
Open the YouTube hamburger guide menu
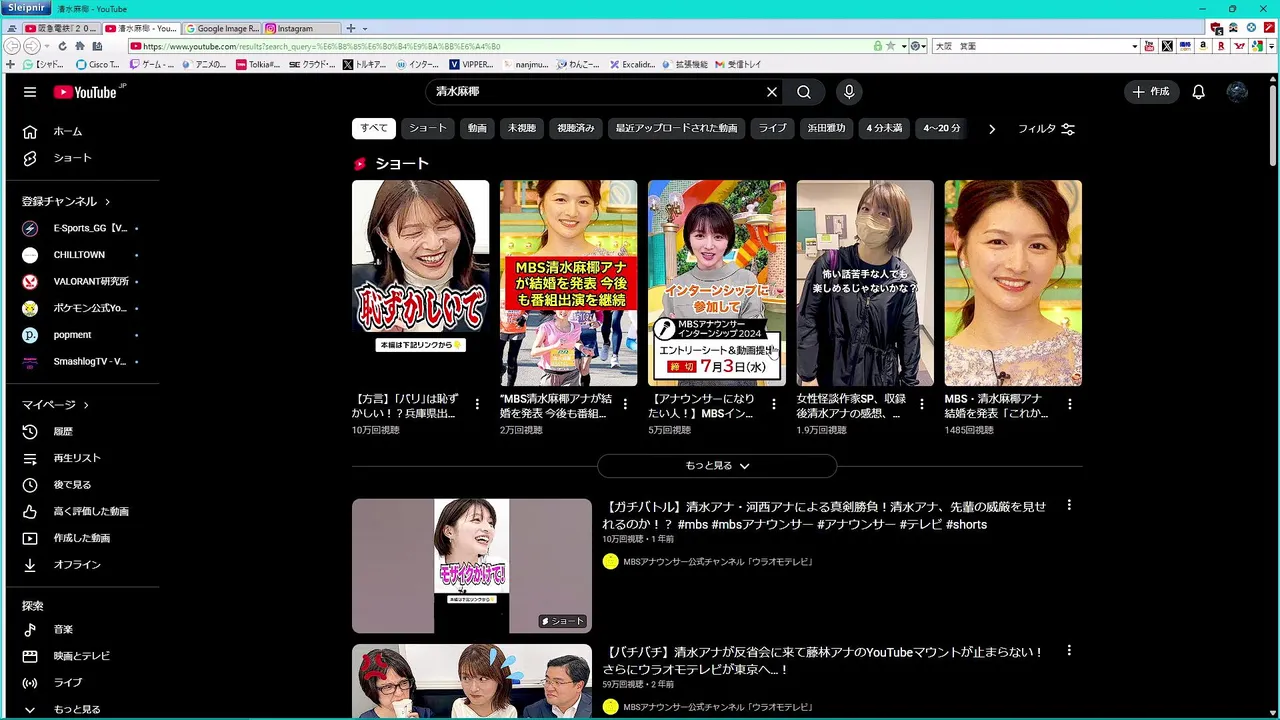[30, 92]
